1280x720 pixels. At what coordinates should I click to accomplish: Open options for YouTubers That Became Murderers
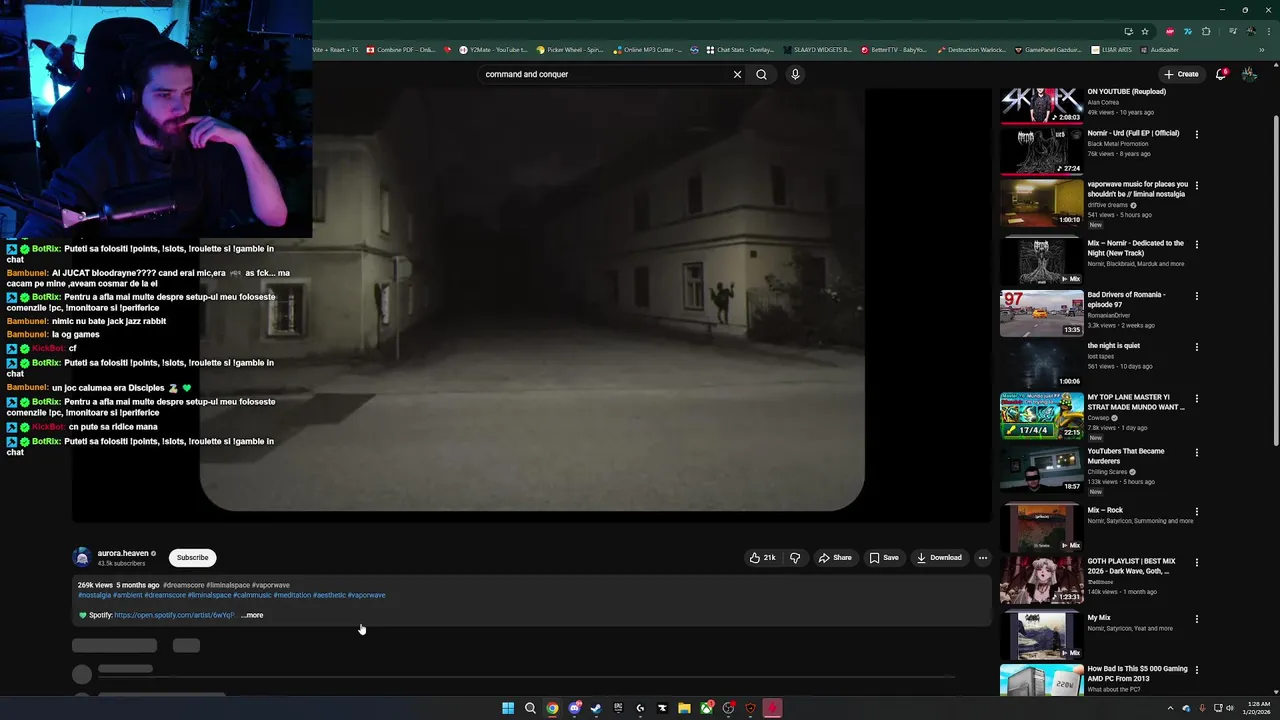tap(1197, 452)
